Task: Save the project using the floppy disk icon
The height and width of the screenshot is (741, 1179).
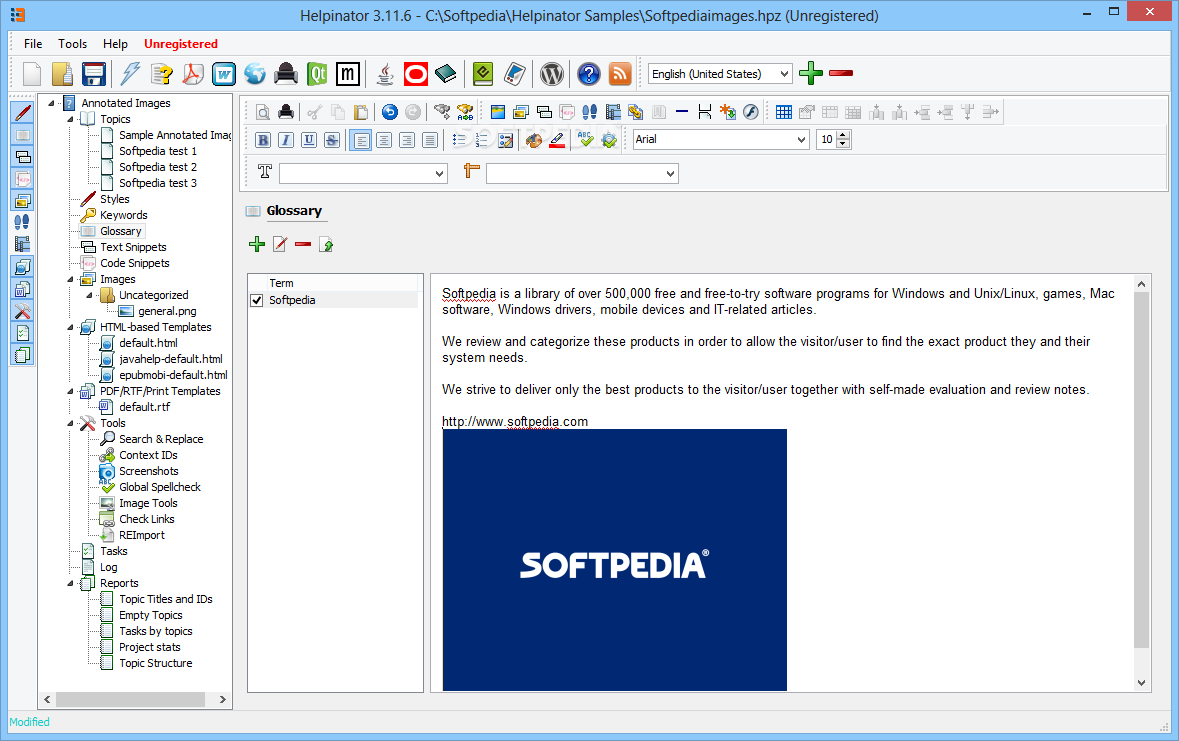Action: click(x=94, y=74)
